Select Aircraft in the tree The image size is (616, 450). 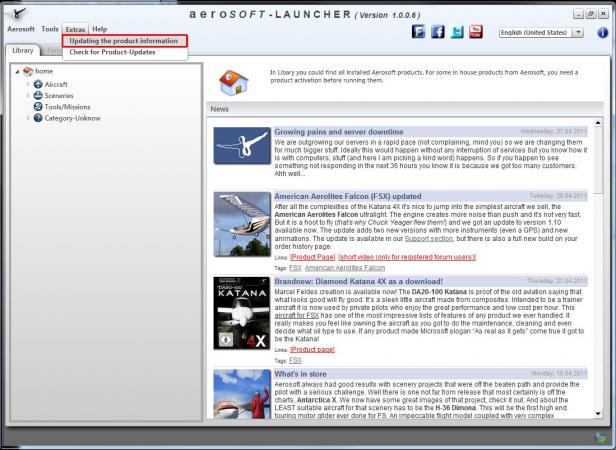pos(56,84)
